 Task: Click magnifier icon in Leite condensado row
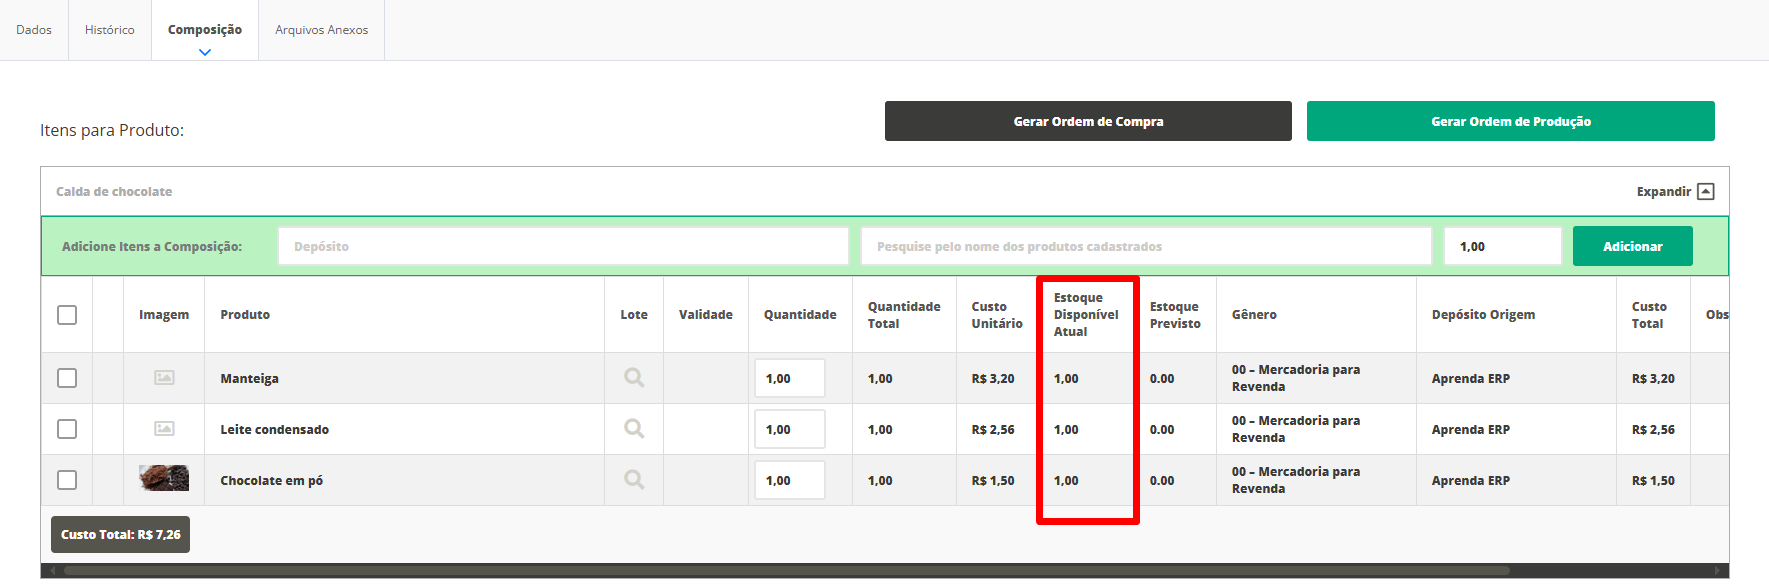pos(634,429)
